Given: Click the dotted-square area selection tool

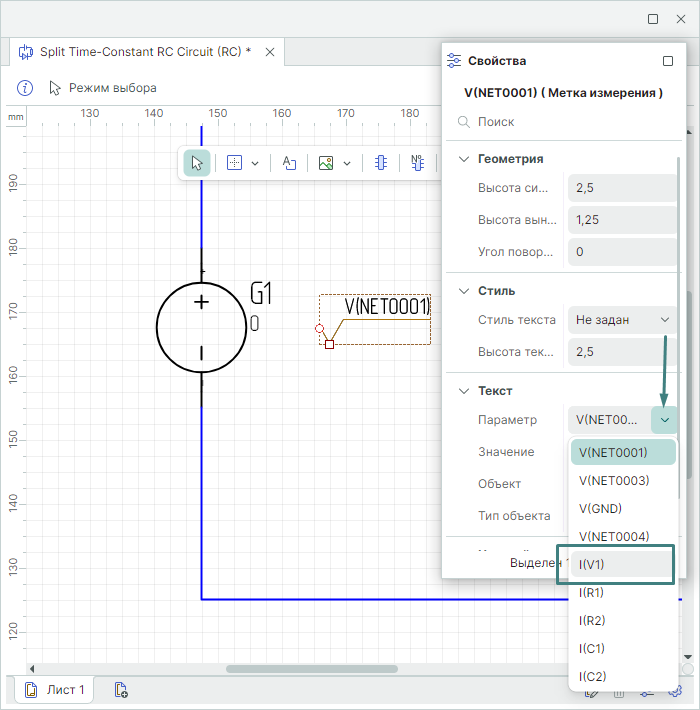Looking at the screenshot, I should coord(235,163).
